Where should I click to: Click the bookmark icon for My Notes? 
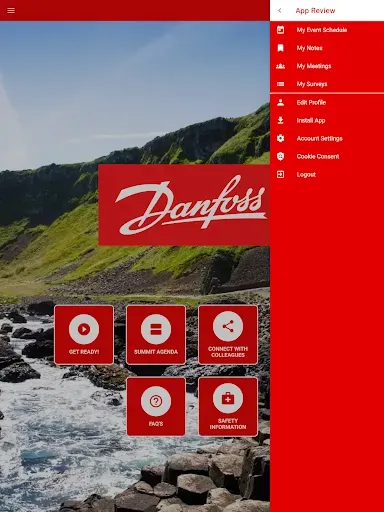(281, 48)
